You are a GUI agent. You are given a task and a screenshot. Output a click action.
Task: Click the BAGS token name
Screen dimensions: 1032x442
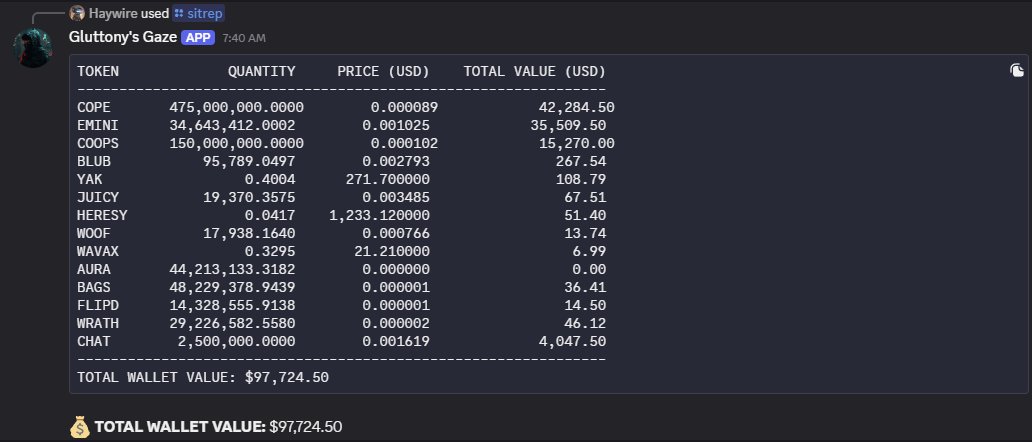click(93, 287)
